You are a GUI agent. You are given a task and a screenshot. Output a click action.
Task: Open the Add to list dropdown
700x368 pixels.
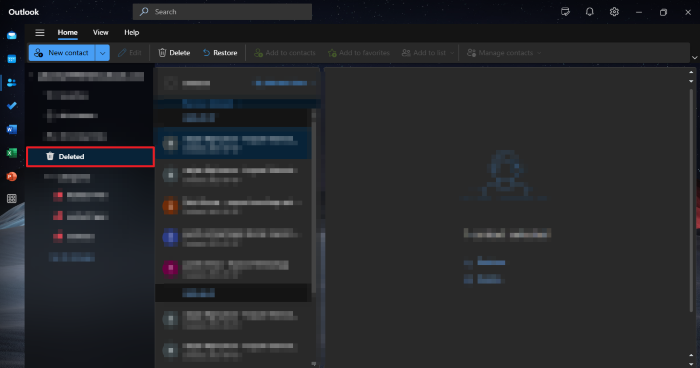(427, 53)
